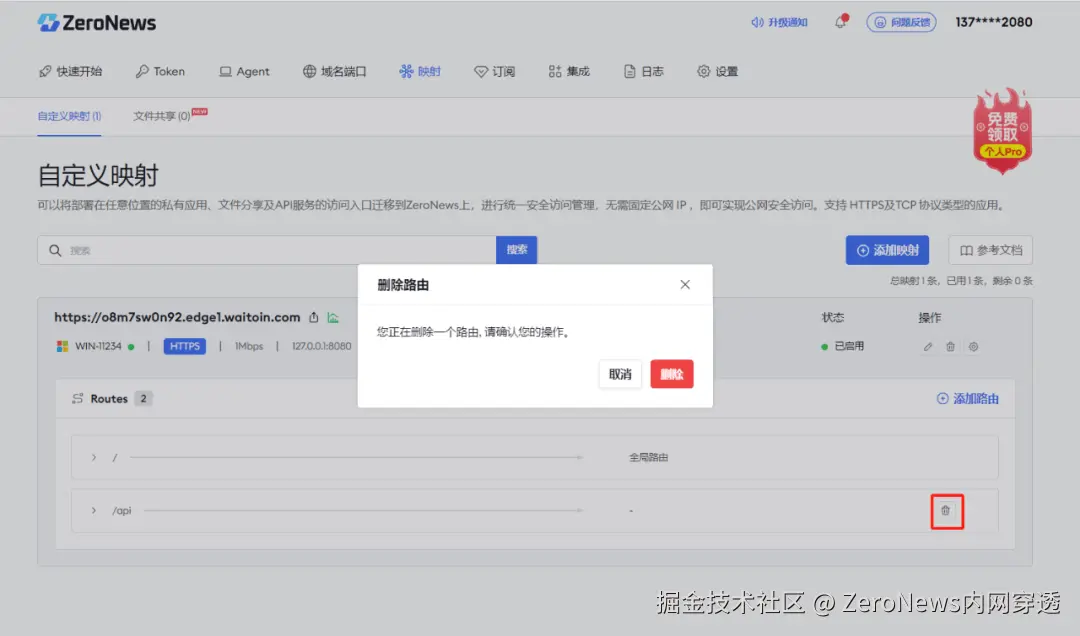Click the add mapping button
The width and height of the screenshot is (1080, 636).
[887, 250]
